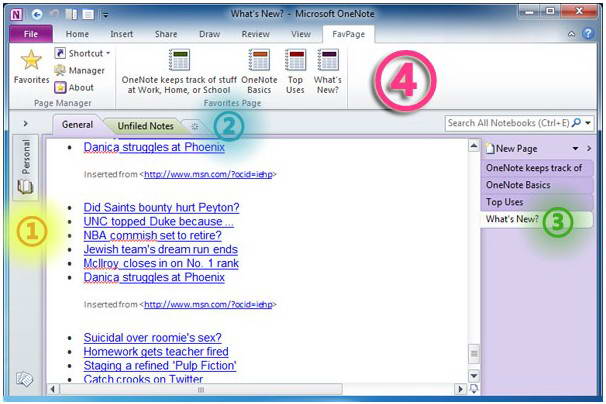Viewport: 606px width, 404px height.
Task: Click the Undo icon in quick access toolbar
Action: (54, 14)
